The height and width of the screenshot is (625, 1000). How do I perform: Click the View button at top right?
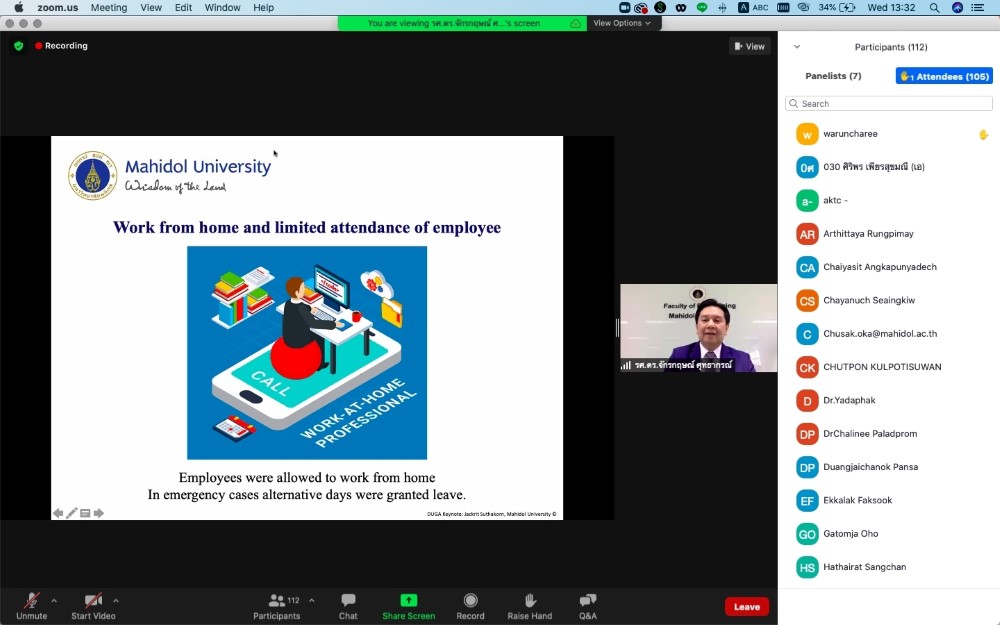749,46
